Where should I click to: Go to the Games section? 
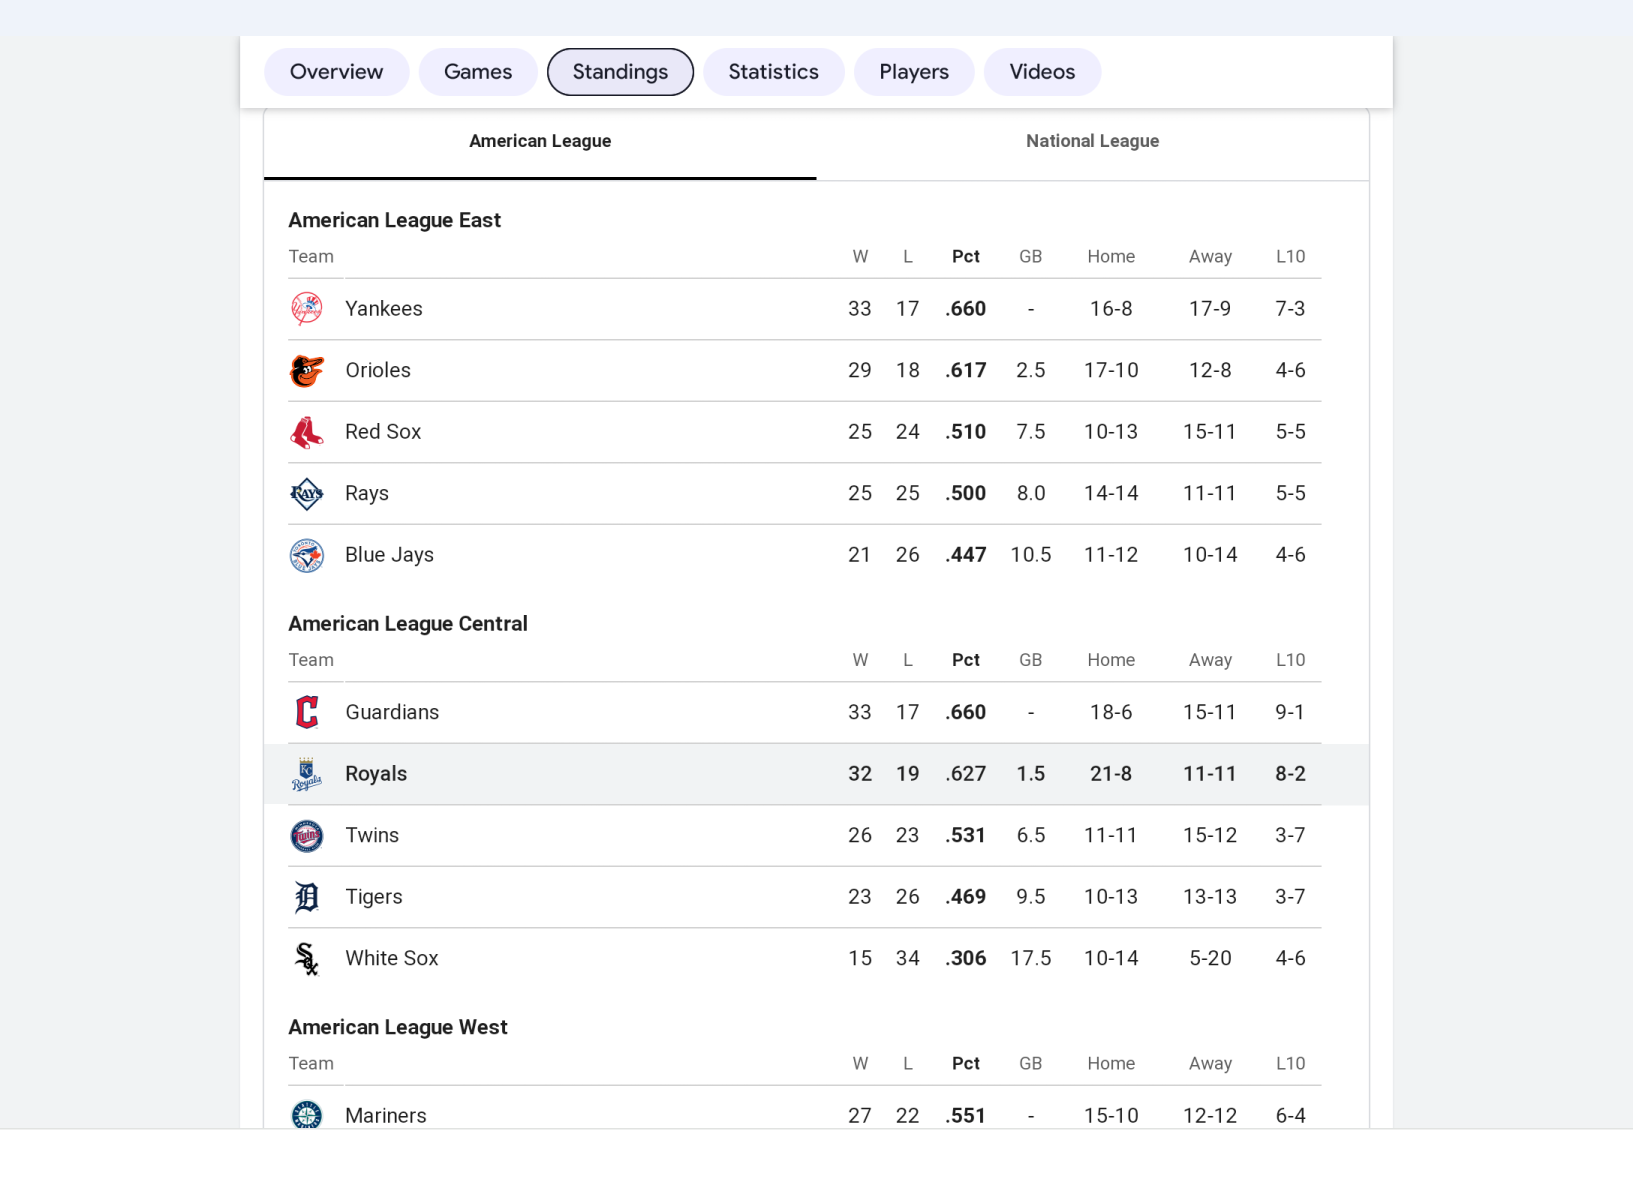point(478,72)
